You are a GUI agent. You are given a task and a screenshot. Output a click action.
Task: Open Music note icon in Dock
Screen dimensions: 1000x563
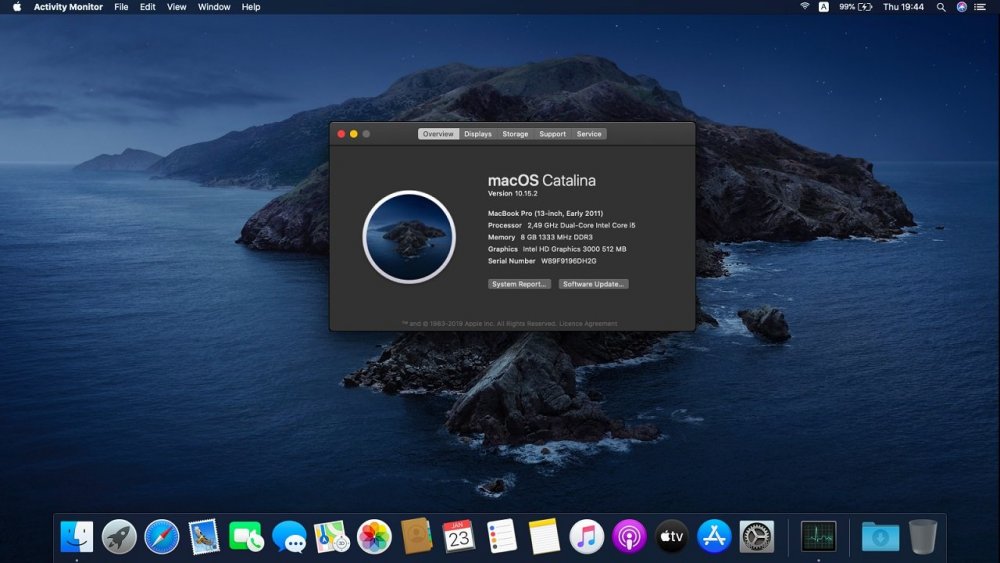tap(586, 536)
